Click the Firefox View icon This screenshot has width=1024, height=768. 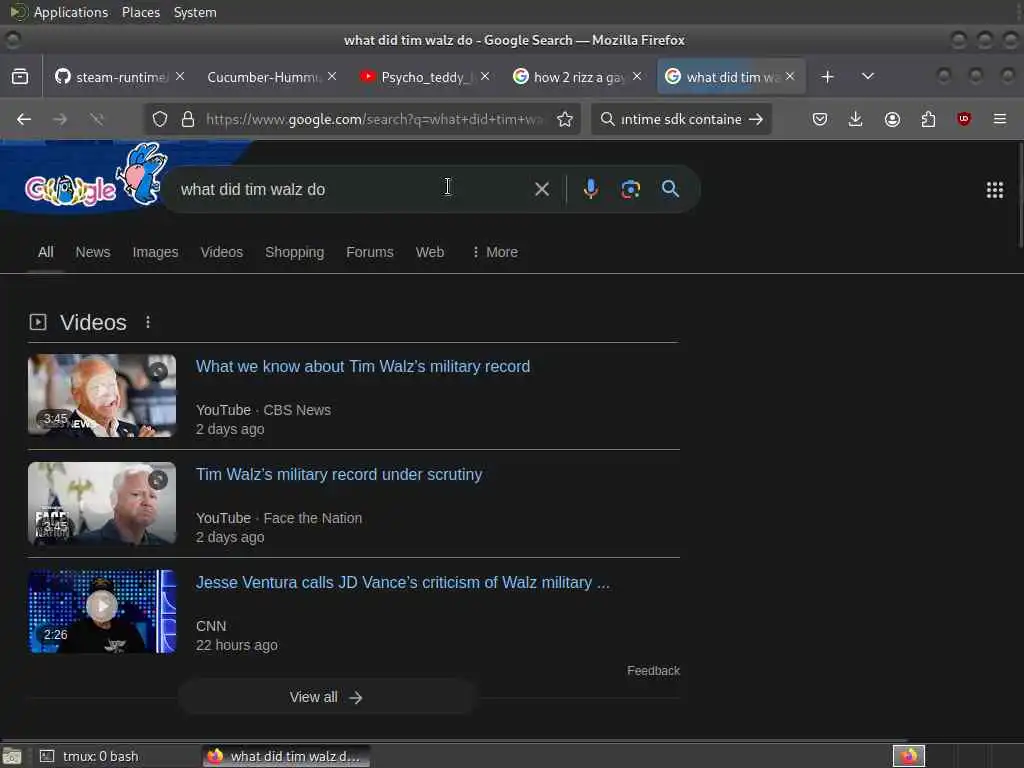[x=20, y=76]
